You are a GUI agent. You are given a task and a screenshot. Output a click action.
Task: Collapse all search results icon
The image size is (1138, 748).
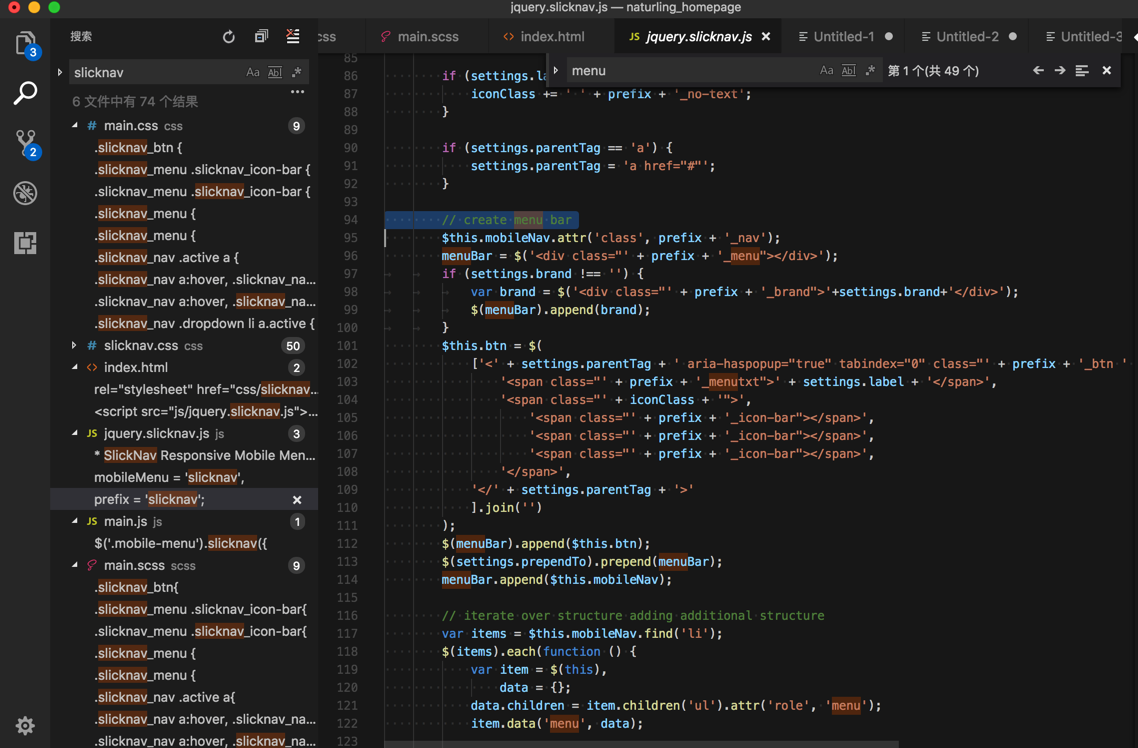261,37
